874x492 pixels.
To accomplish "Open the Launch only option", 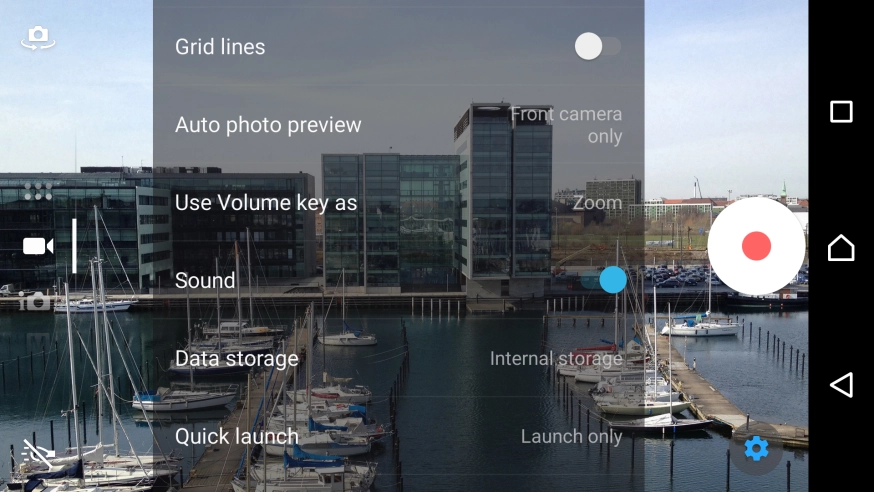I will [x=571, y=436].
